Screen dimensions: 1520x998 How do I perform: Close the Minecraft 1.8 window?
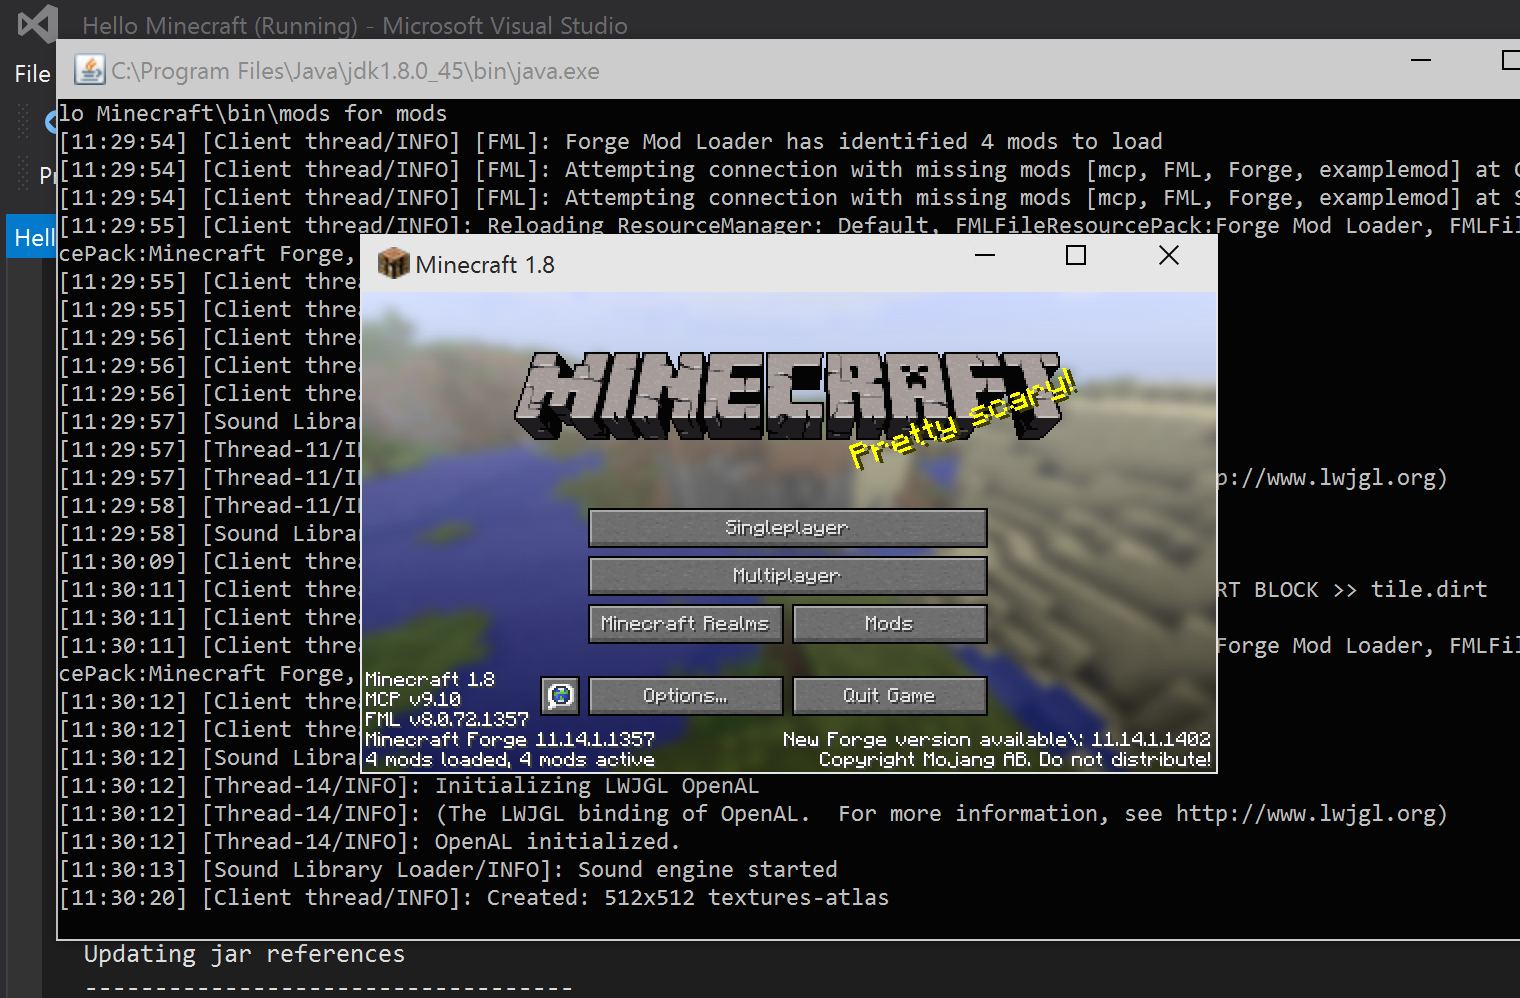[1168, 255]
